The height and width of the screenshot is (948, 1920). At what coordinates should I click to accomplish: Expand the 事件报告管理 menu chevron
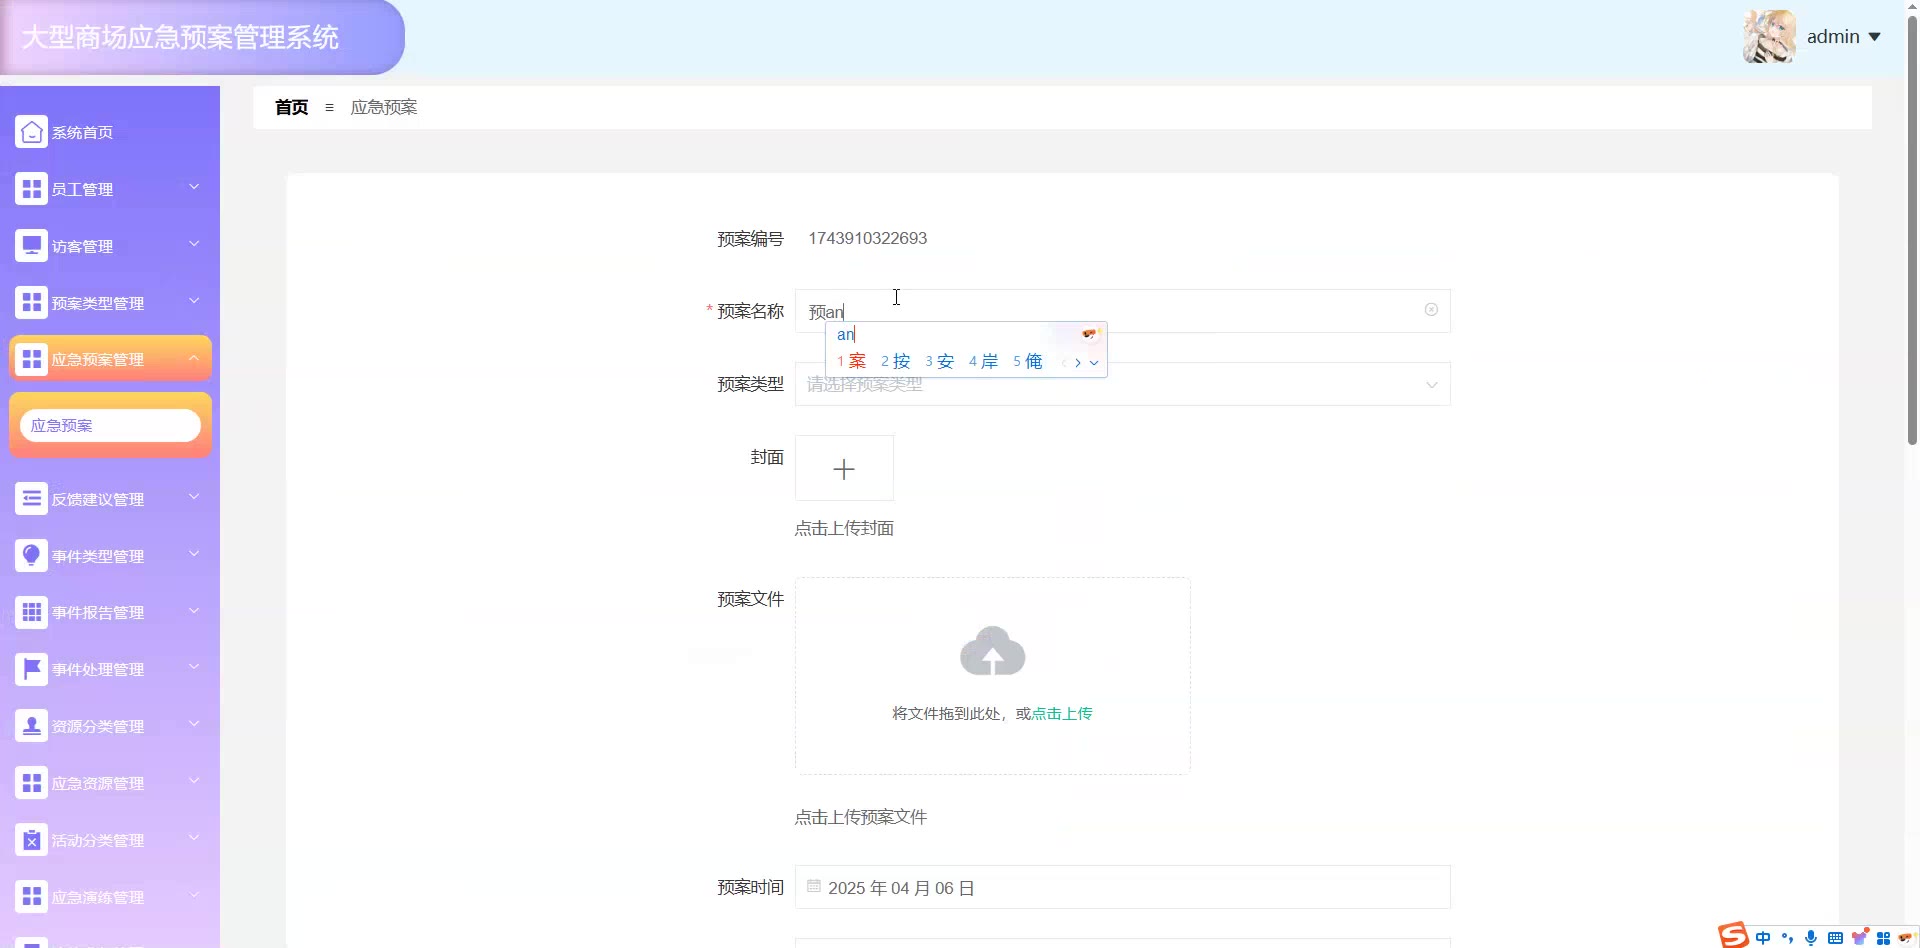[194, 610]
